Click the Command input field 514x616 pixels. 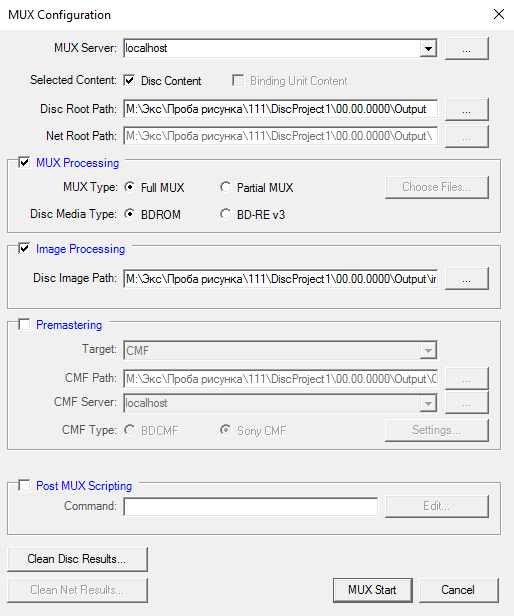(x=251, y=507)
